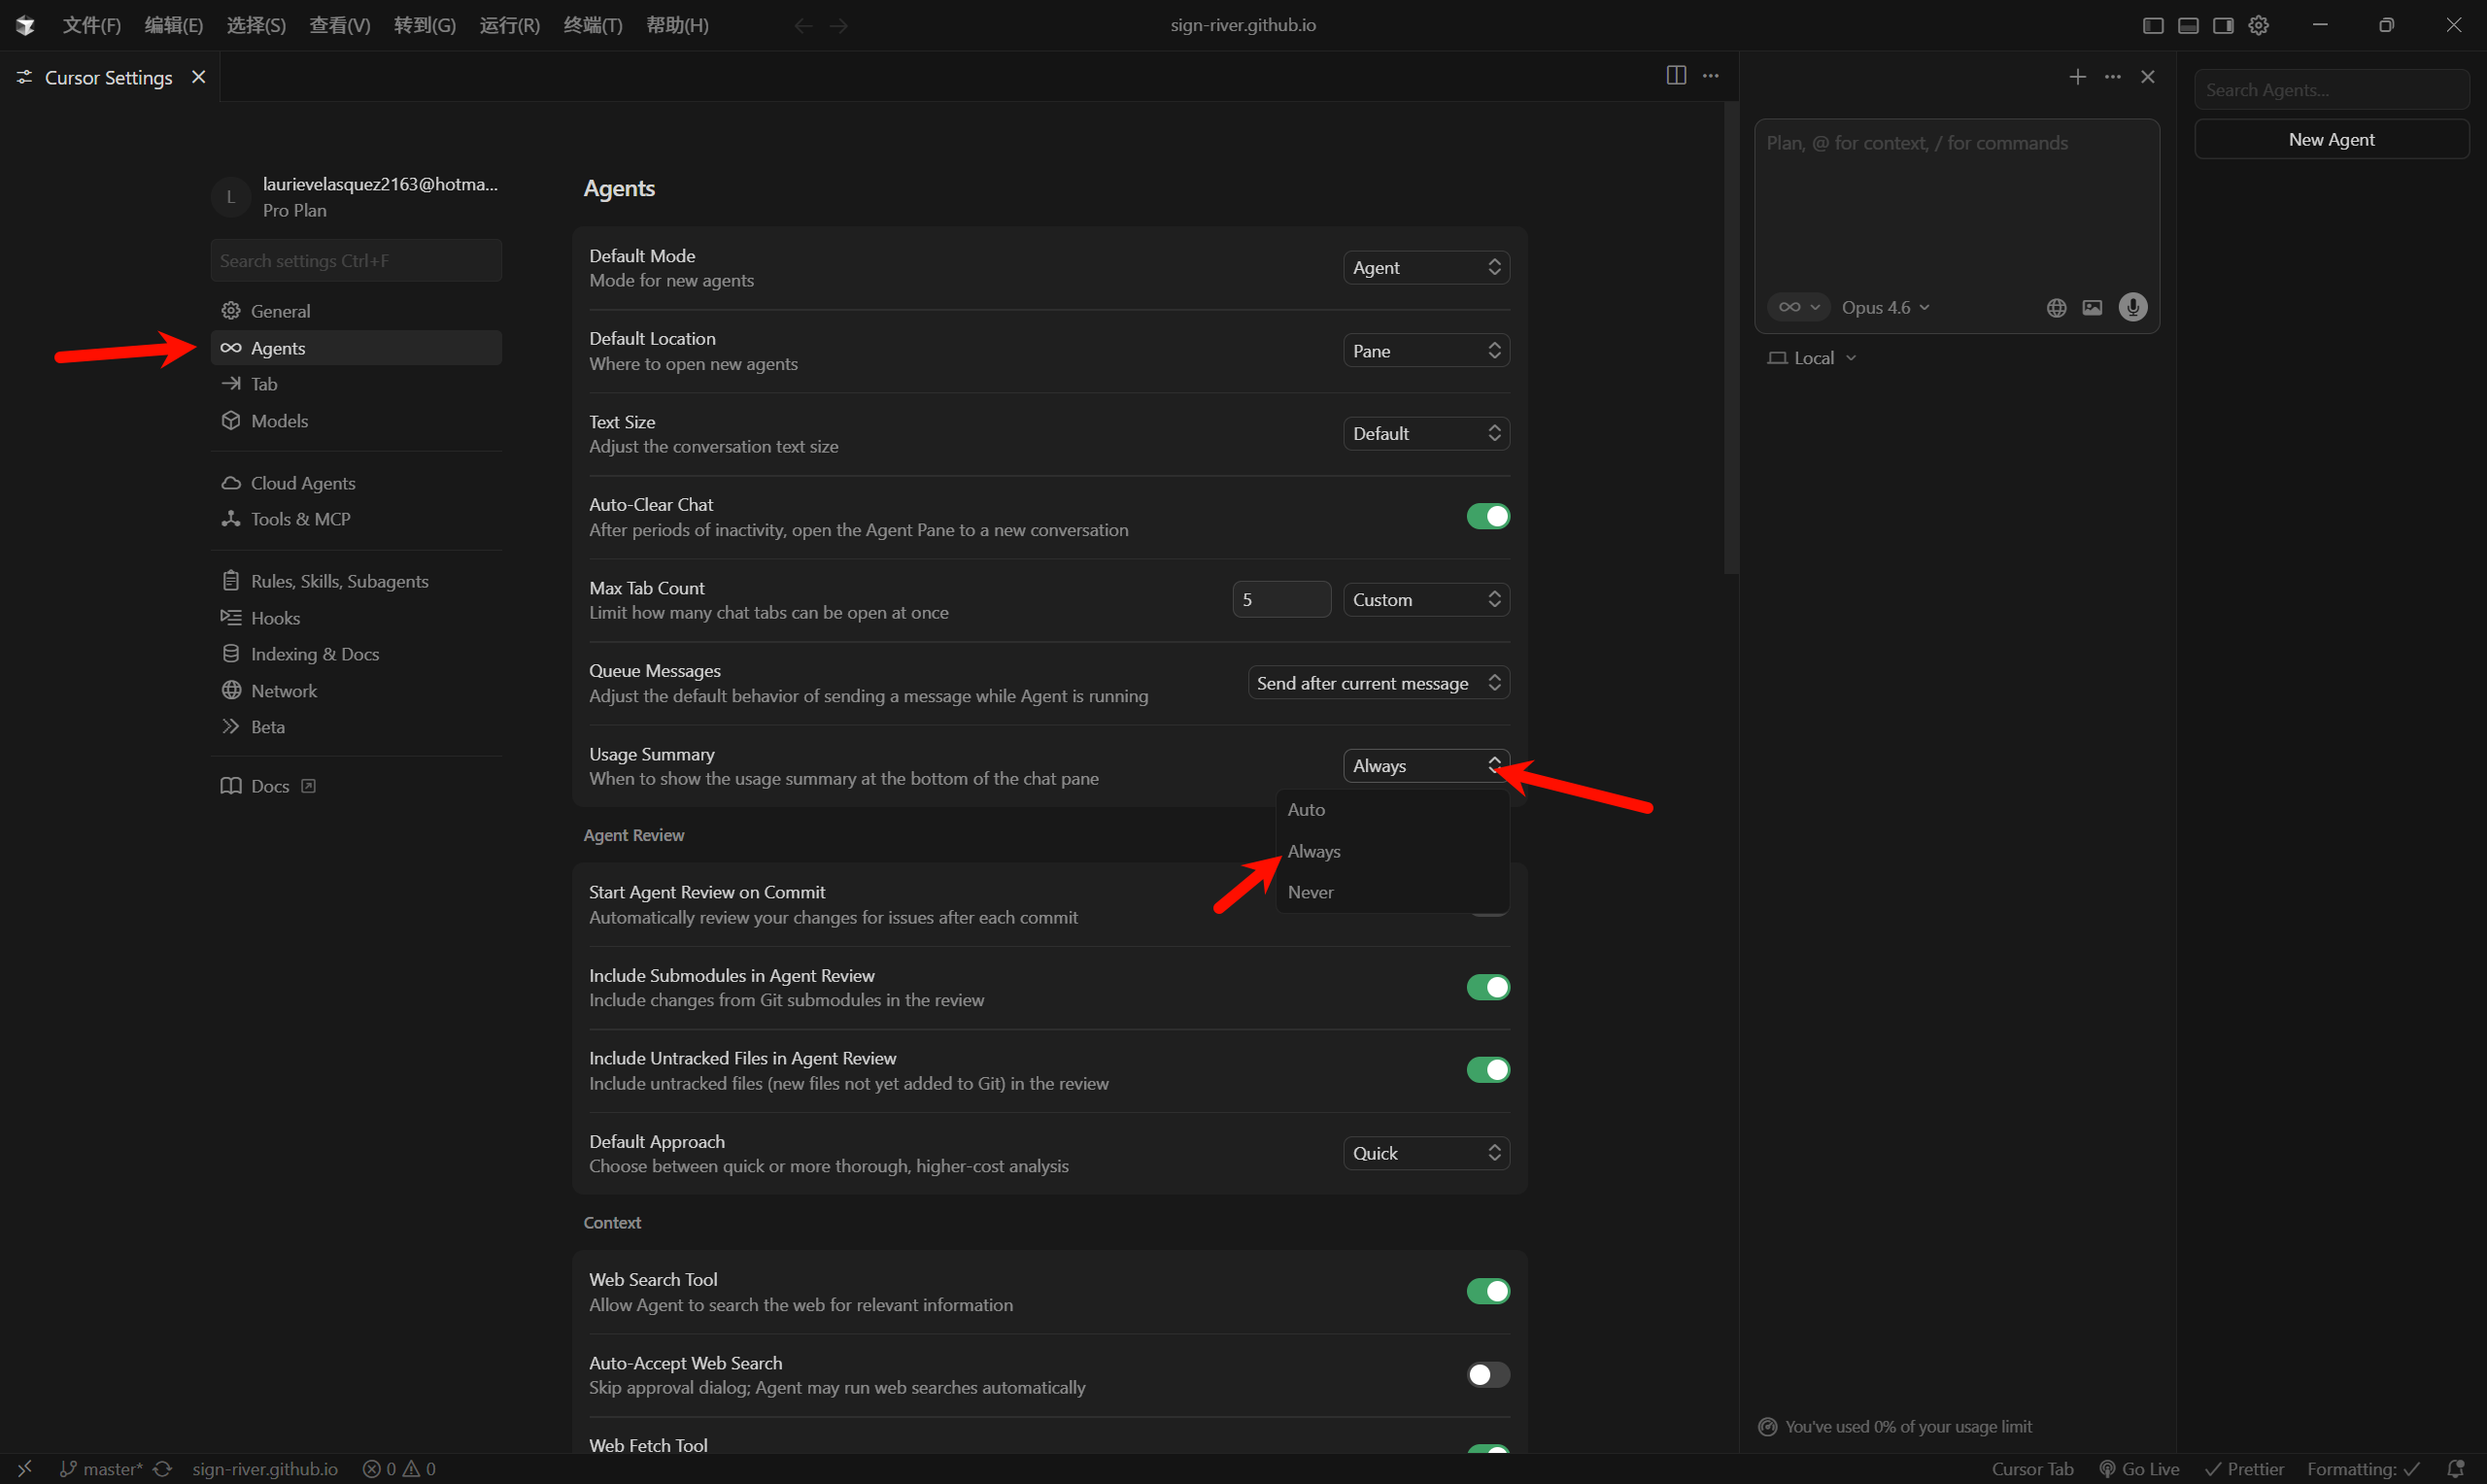
Task: Open editor more actions ellipsis
Action: click(x=1711, y=76)
